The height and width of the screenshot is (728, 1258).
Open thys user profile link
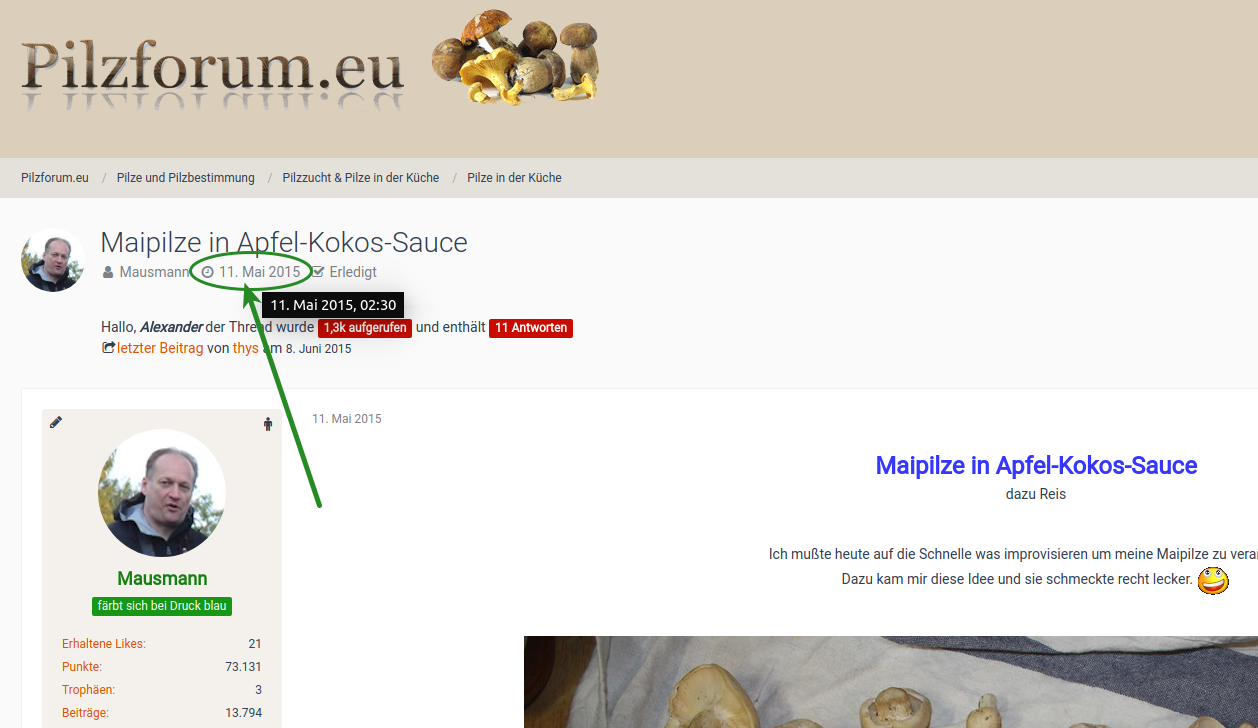tap(245, 348)
